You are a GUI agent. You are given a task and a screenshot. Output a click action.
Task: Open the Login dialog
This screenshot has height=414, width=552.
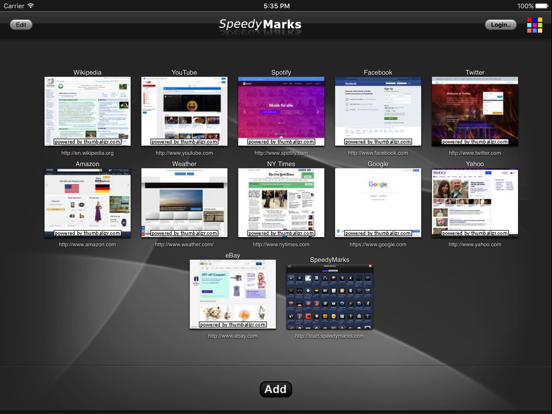pos(500,25)
